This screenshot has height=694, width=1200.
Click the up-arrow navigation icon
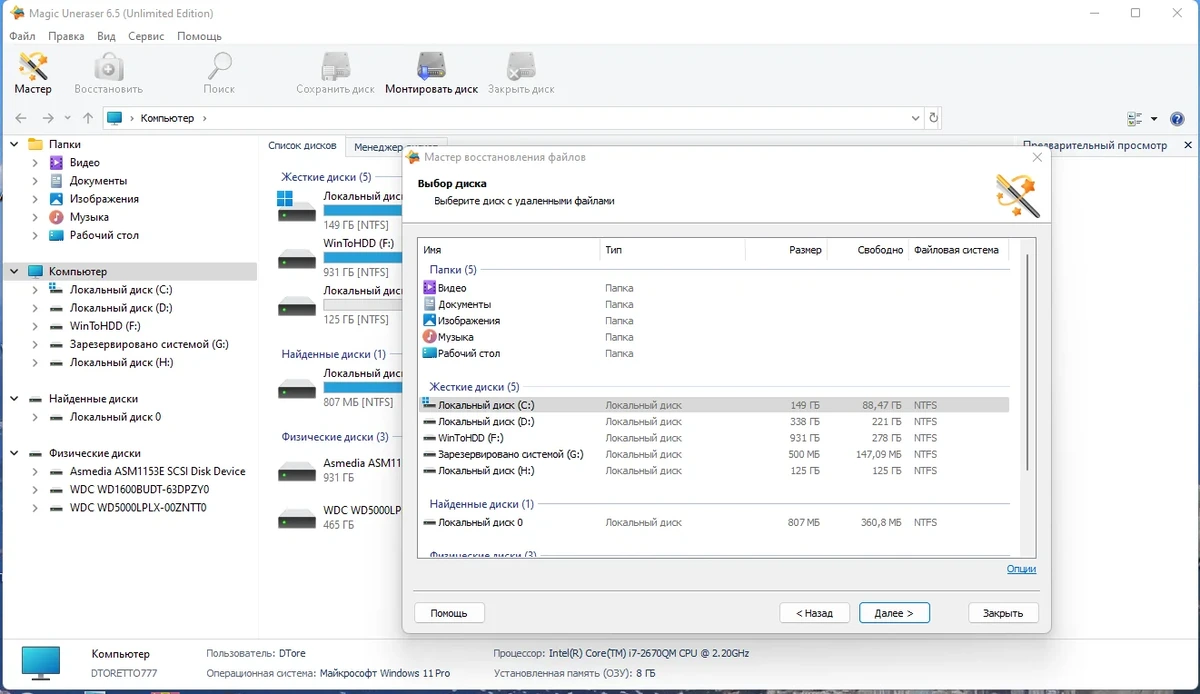tap(88, 118)
